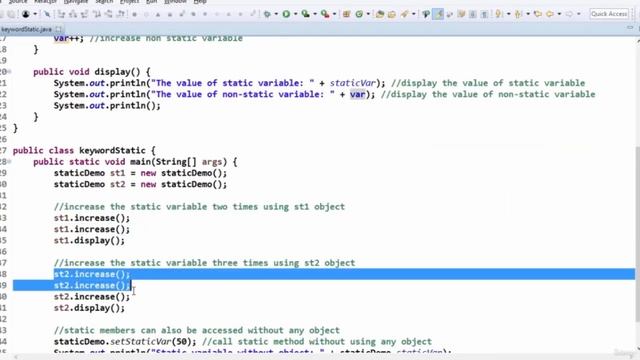The image size is (640, 360).
Task: Open the New Java Class dropdown arrow
Action: tap(368, 14)
